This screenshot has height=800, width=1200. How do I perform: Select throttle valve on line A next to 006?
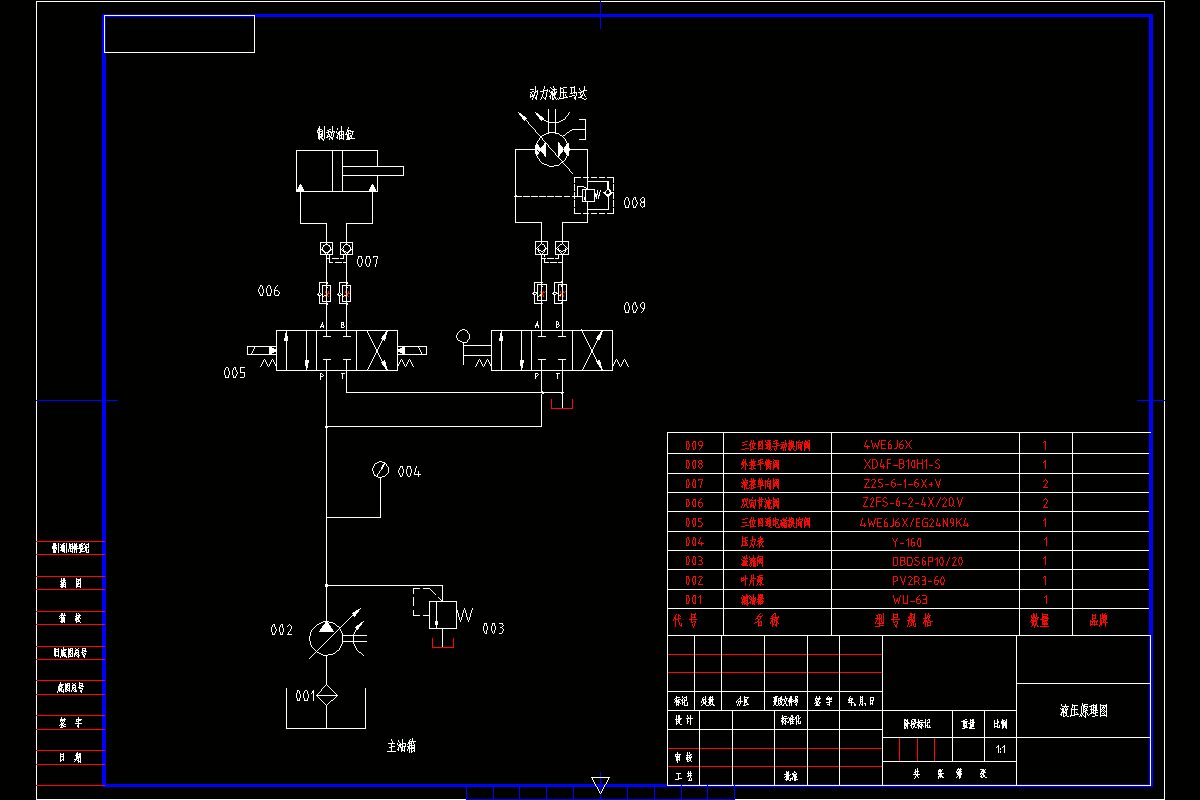click(x=324, y=293)
